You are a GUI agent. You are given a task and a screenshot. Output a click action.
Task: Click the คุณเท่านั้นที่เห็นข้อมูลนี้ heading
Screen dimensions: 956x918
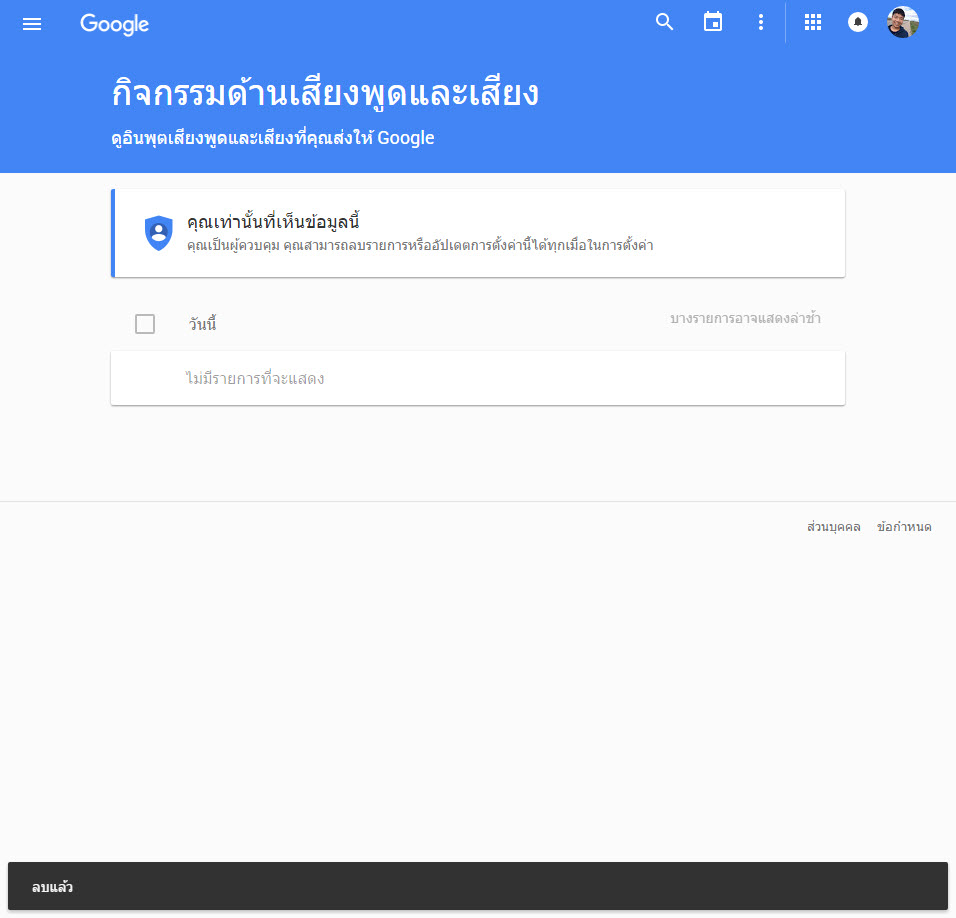[273, 221]
